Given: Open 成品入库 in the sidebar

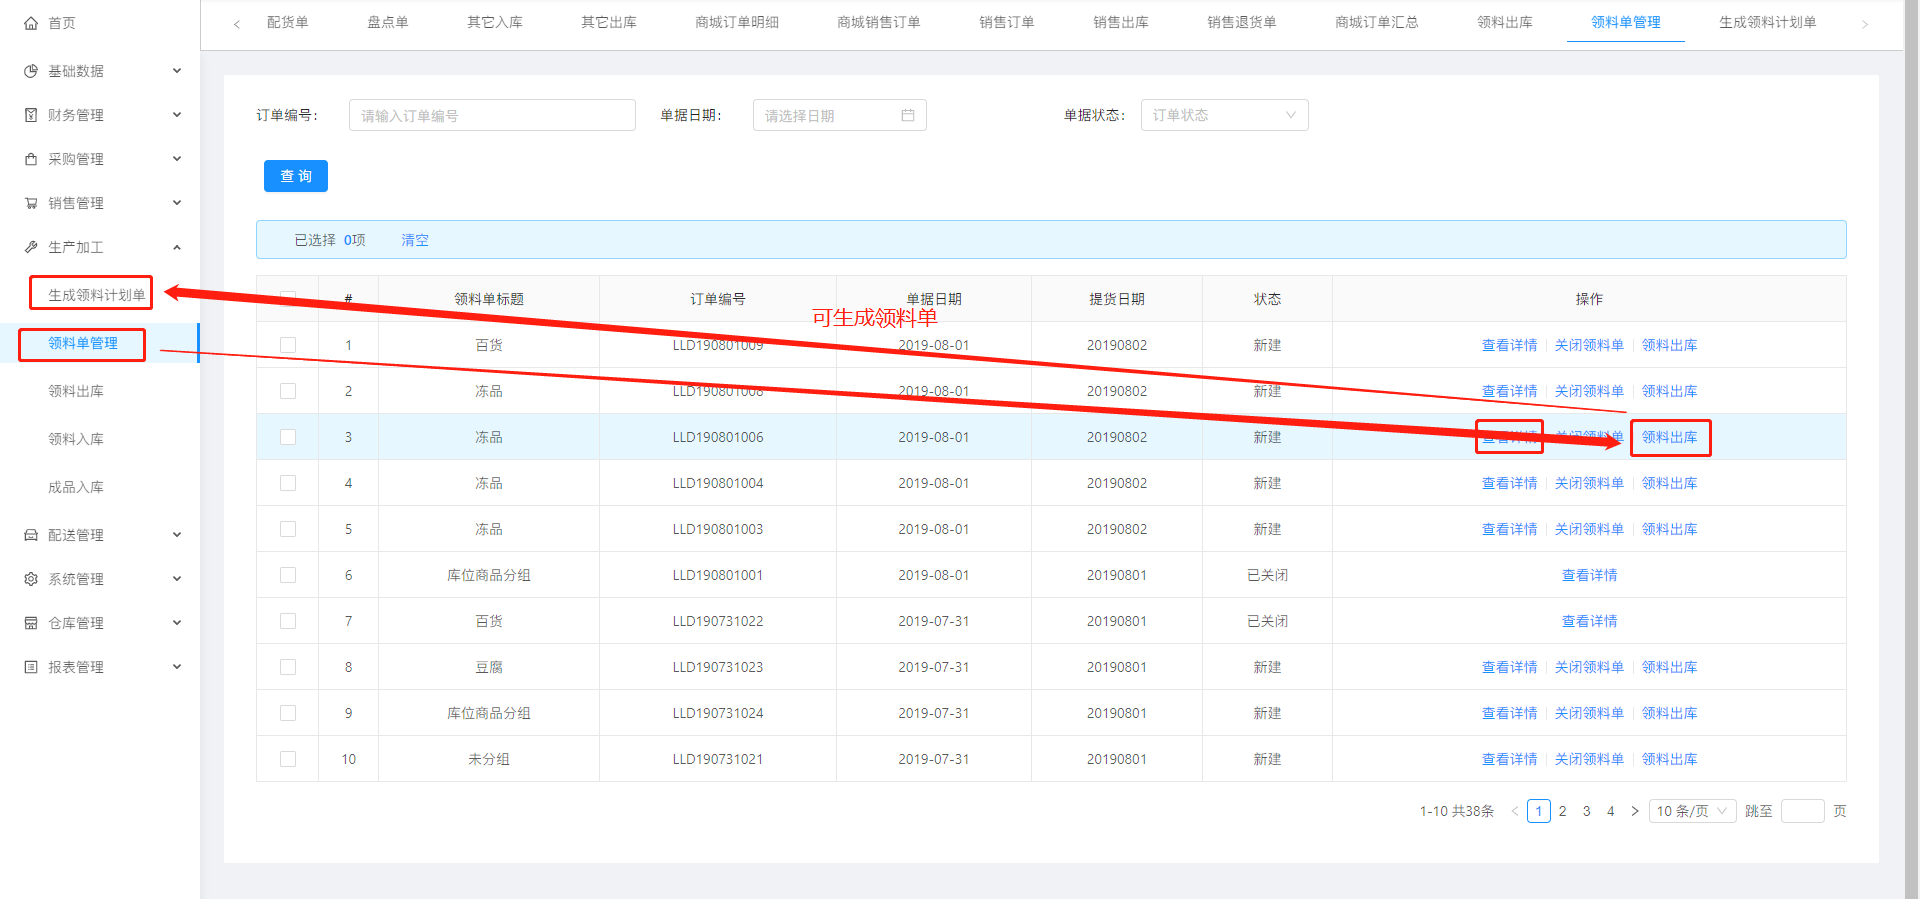Looking at the screenshot, I should coord(76,487).
